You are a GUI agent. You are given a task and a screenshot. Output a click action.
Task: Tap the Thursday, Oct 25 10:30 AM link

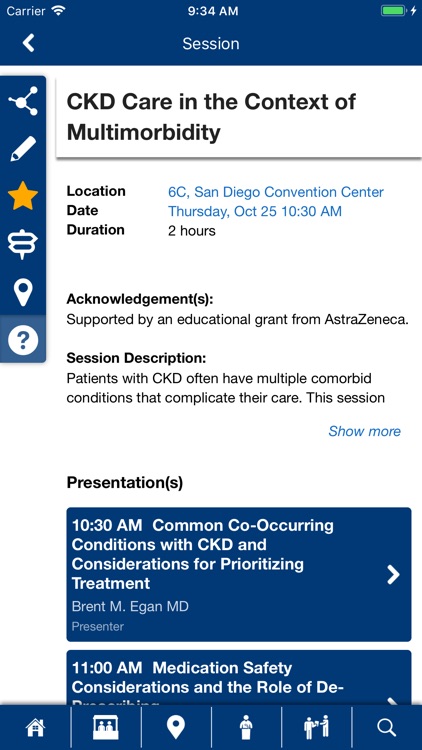click(x=255, y=211)
